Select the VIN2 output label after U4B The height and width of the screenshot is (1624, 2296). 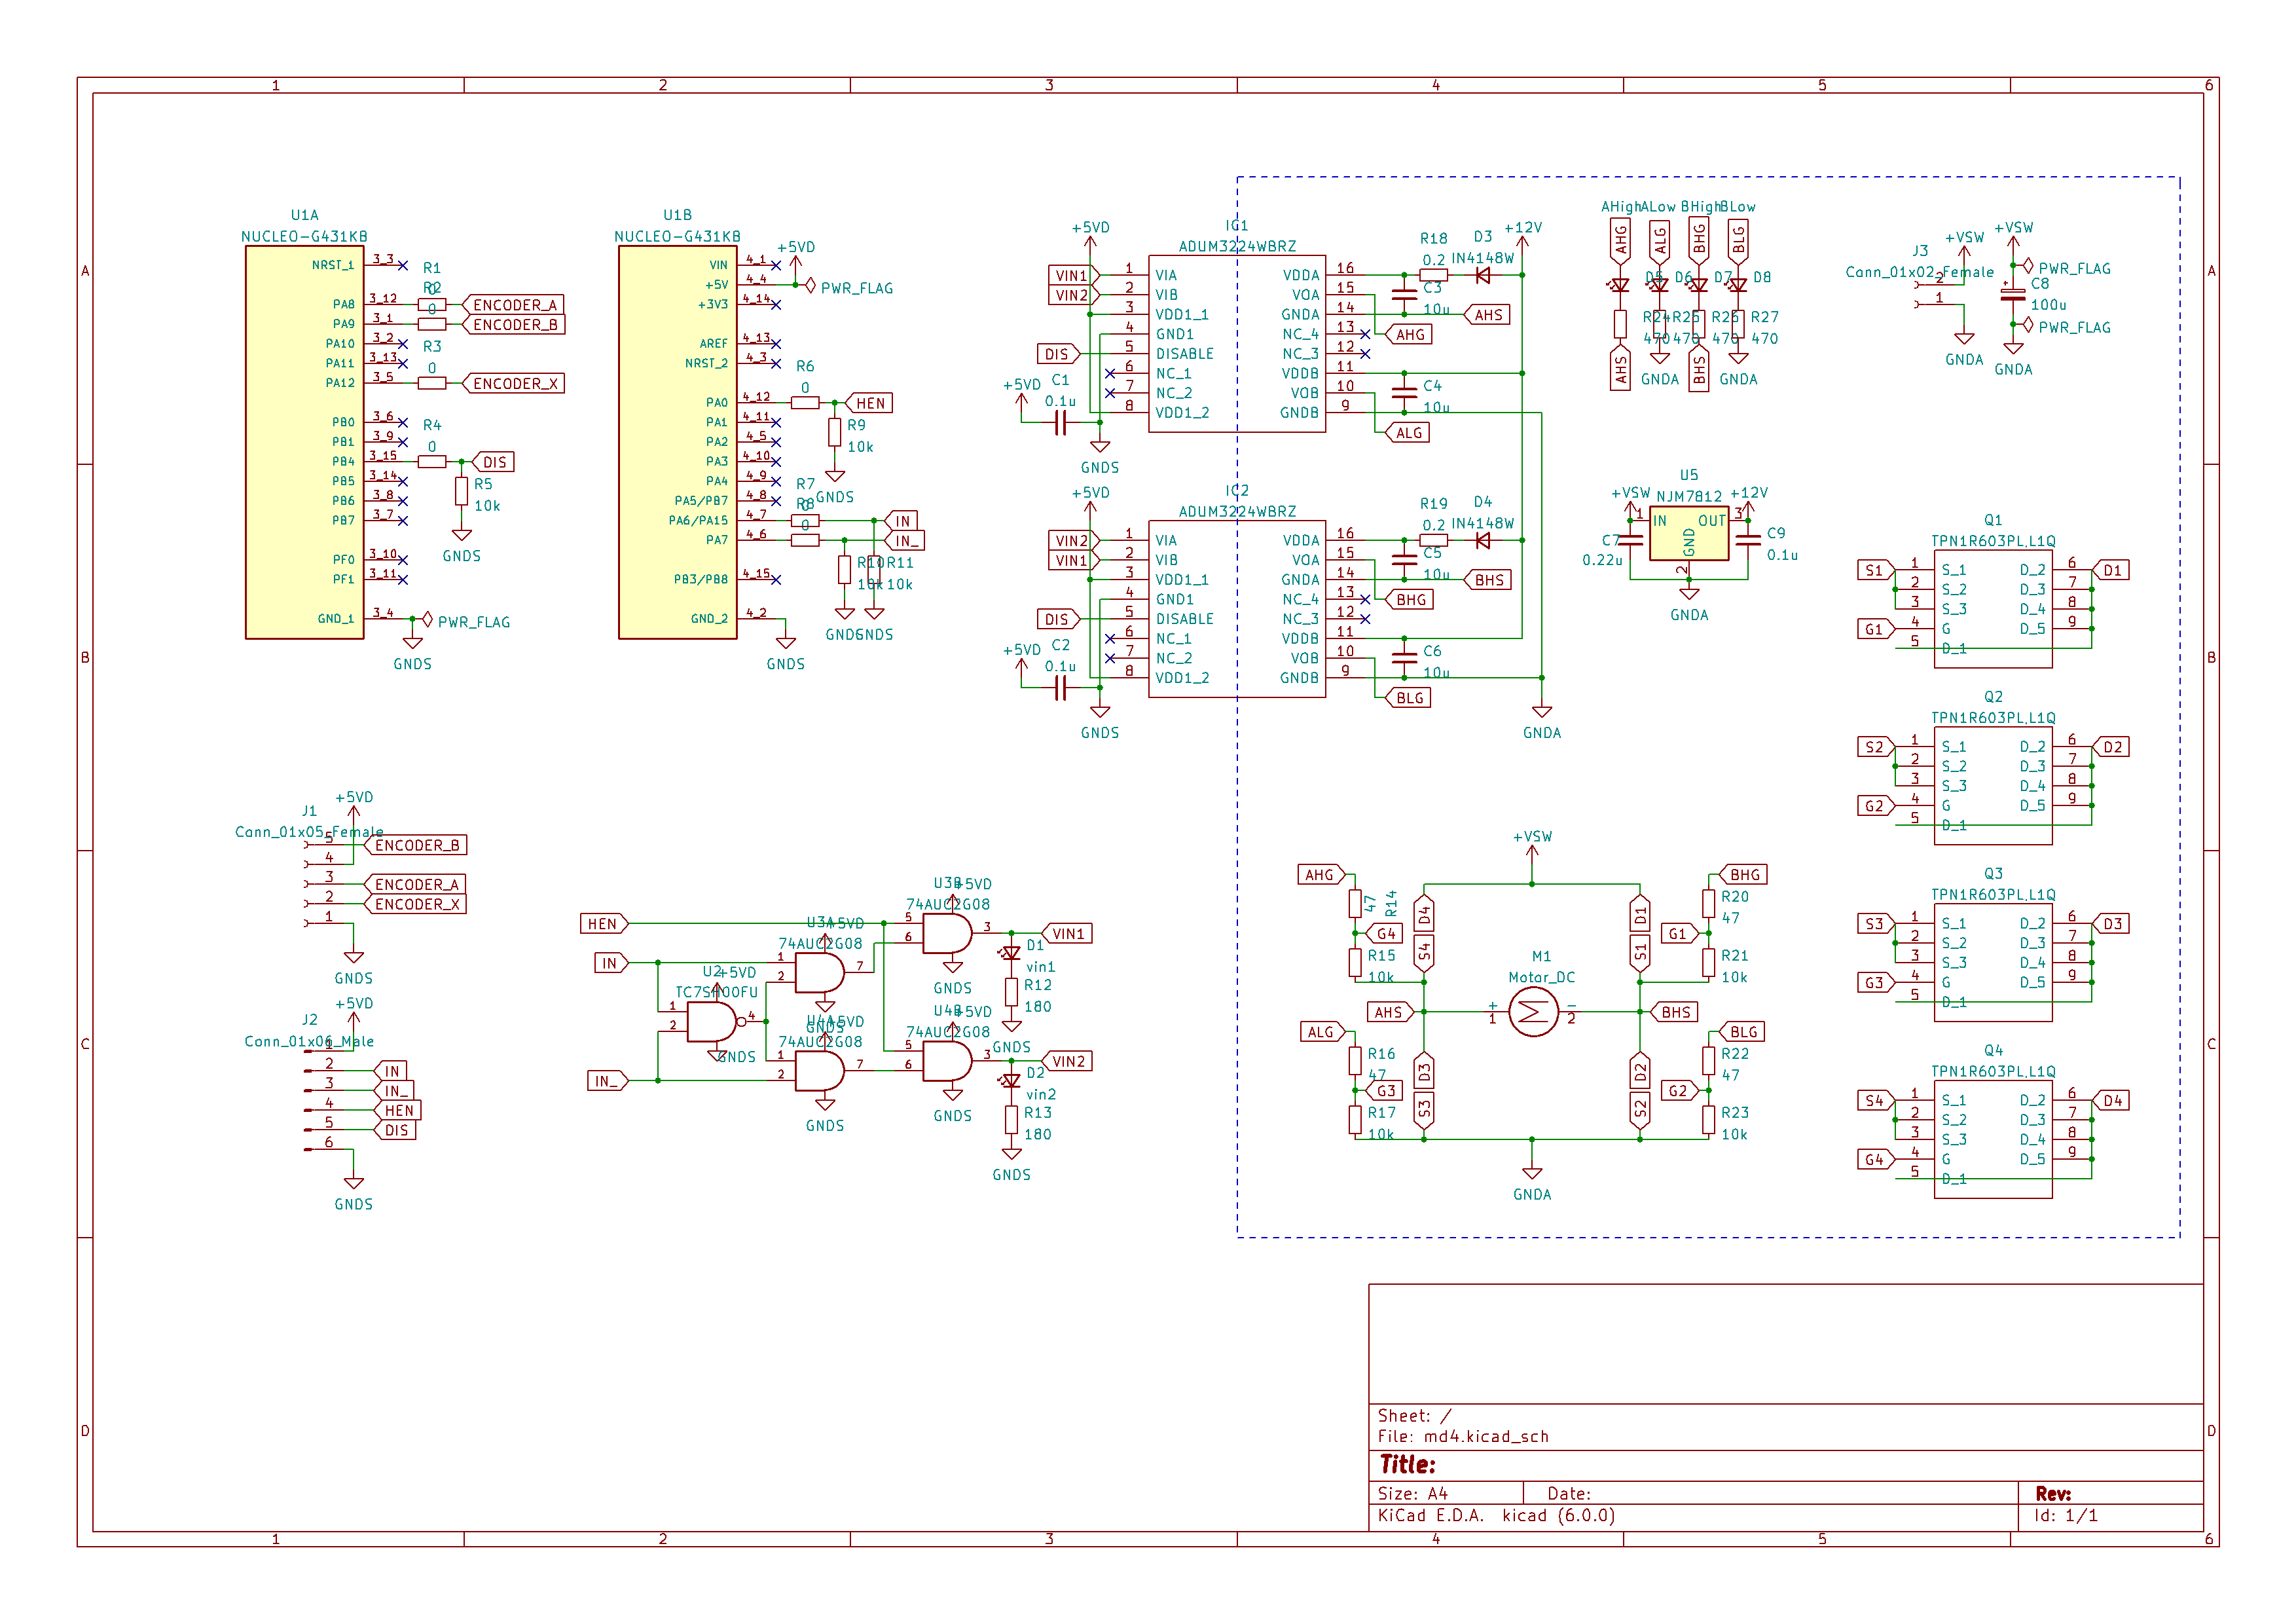1066,1062
